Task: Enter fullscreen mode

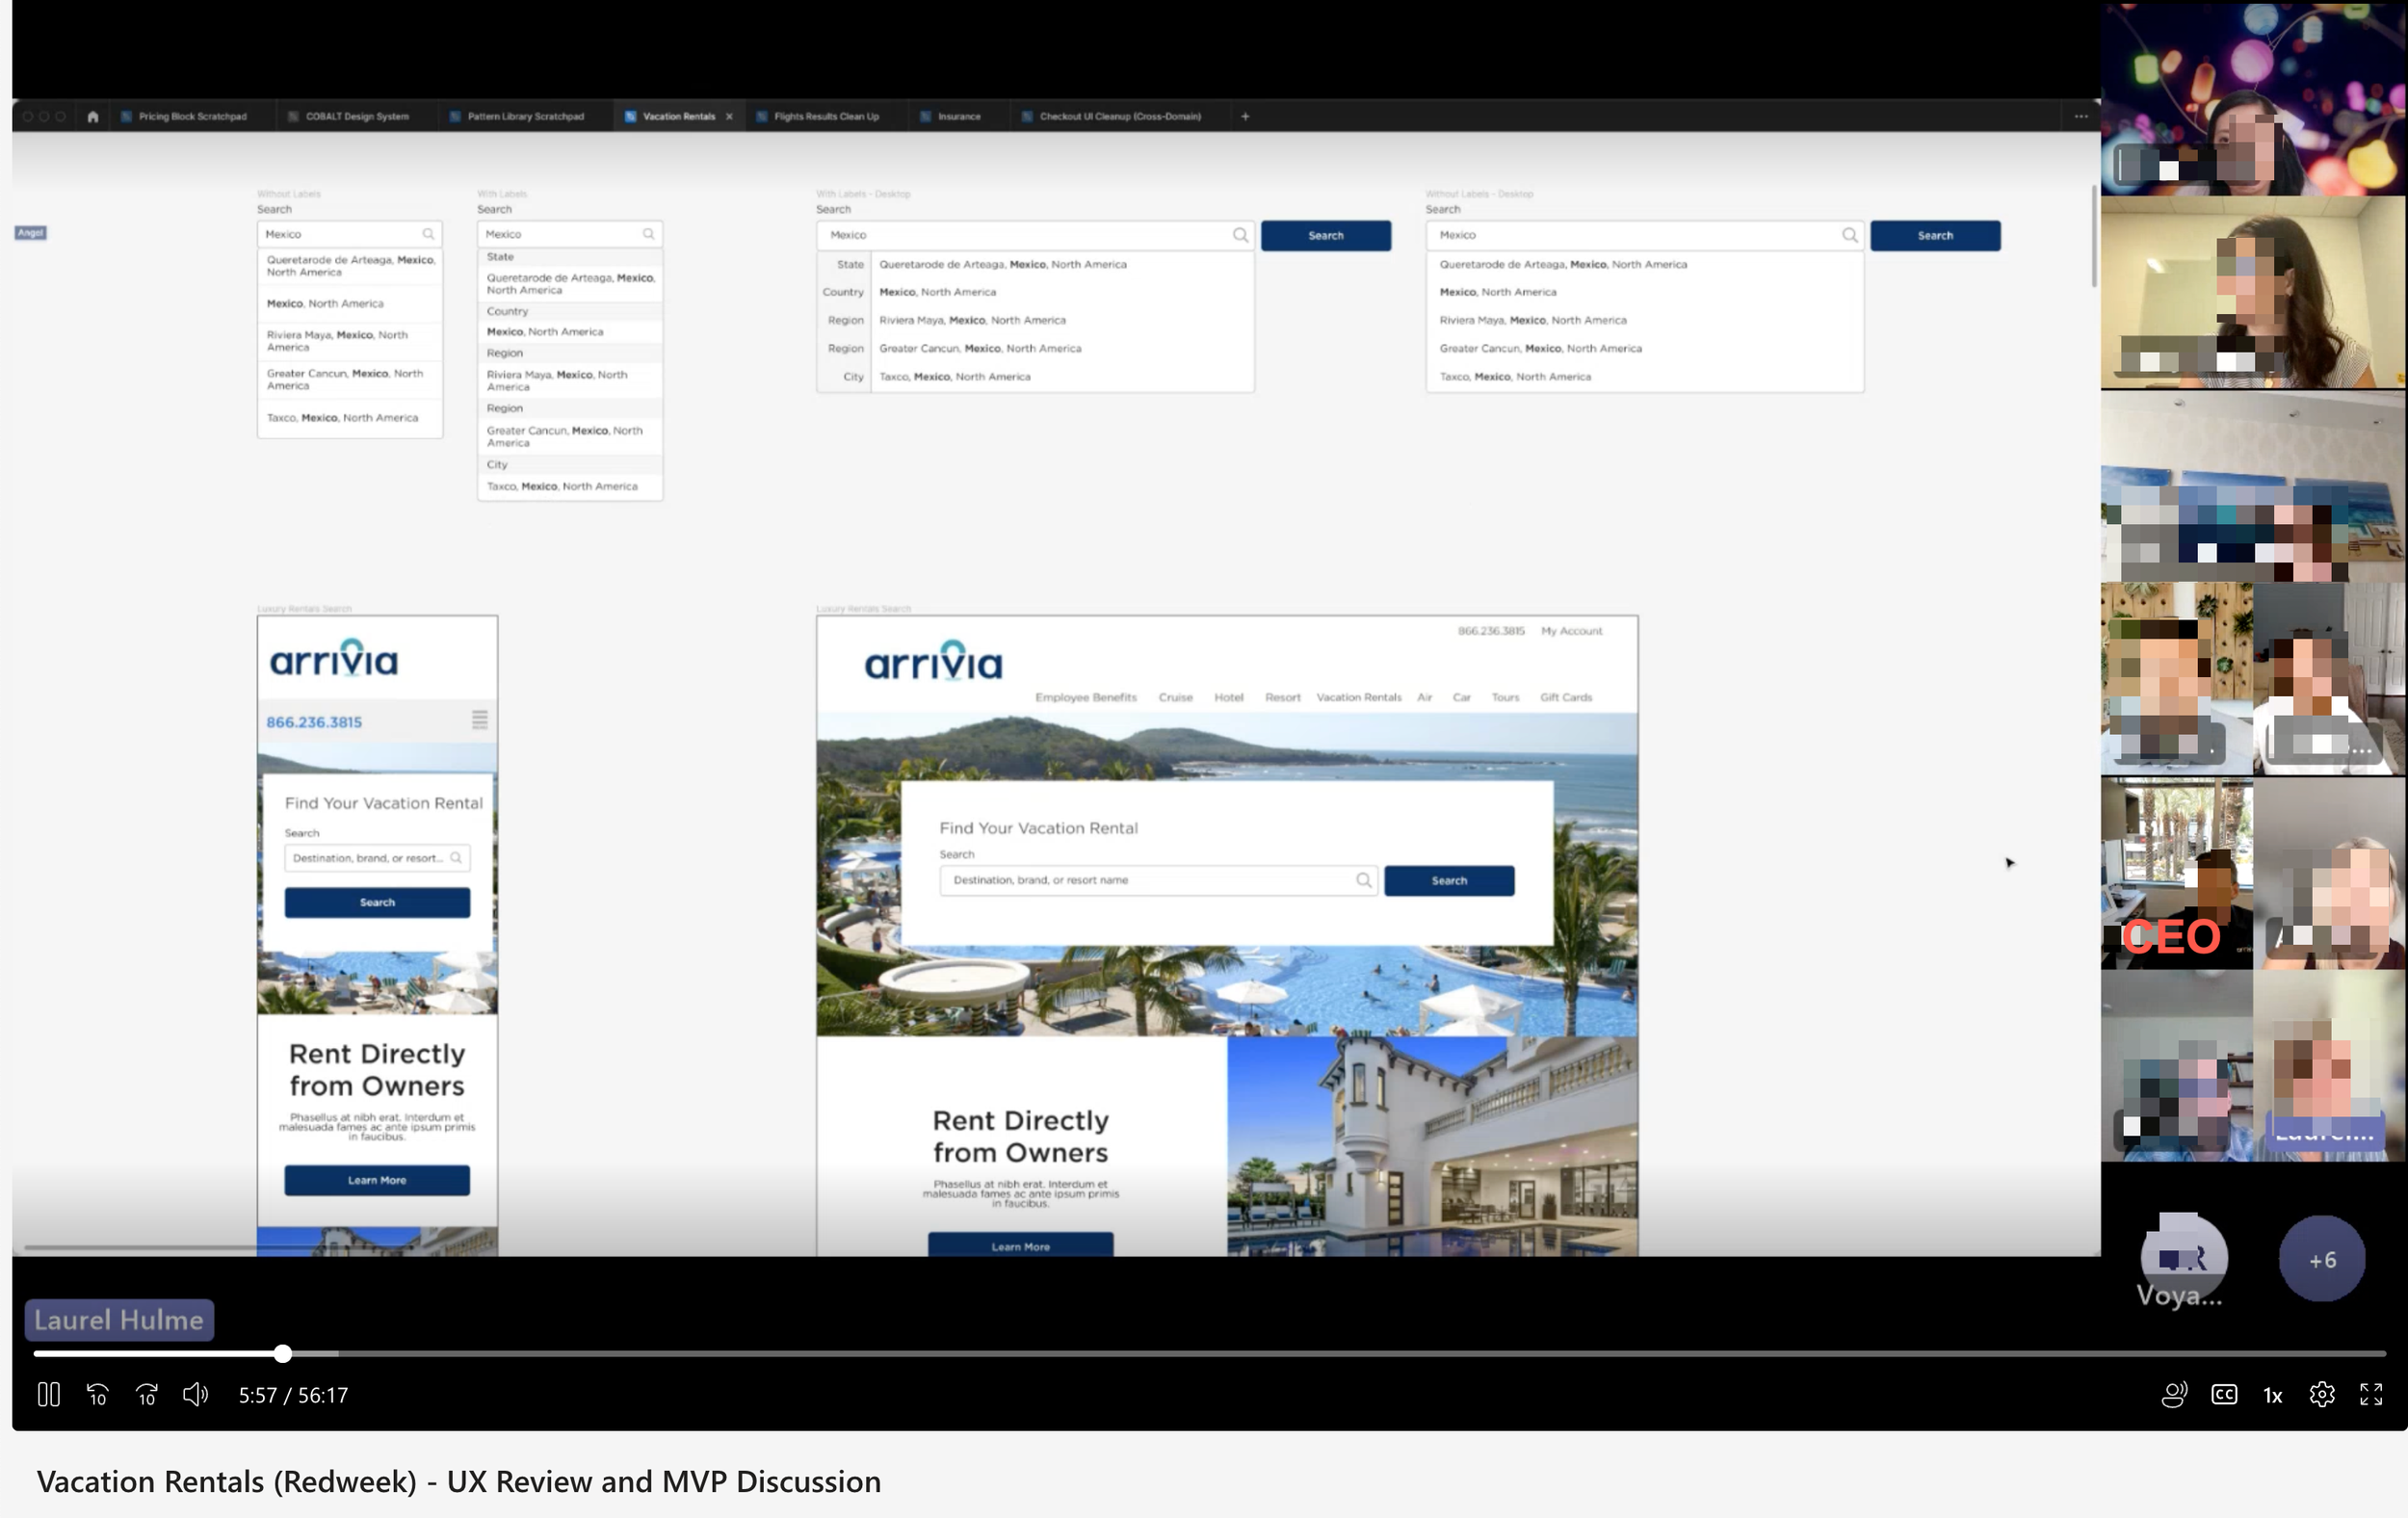Action: (2371, 1394)
